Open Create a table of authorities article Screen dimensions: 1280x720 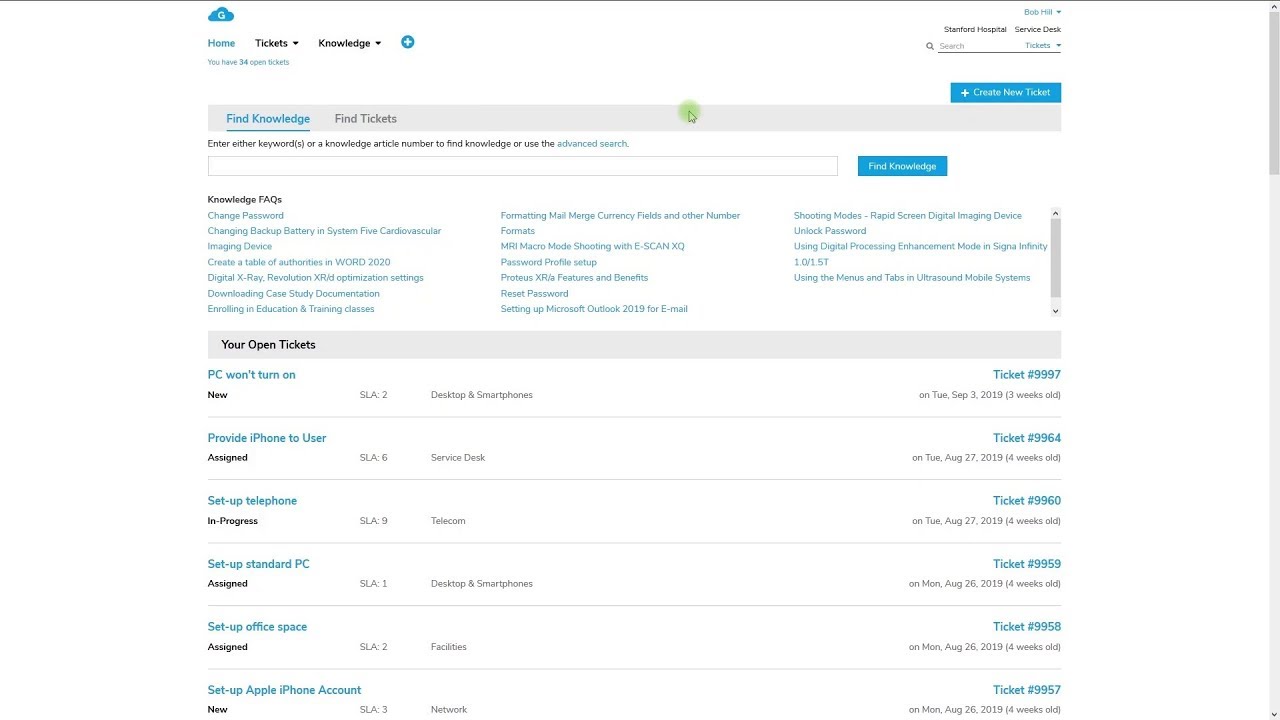tap(299, 262)
